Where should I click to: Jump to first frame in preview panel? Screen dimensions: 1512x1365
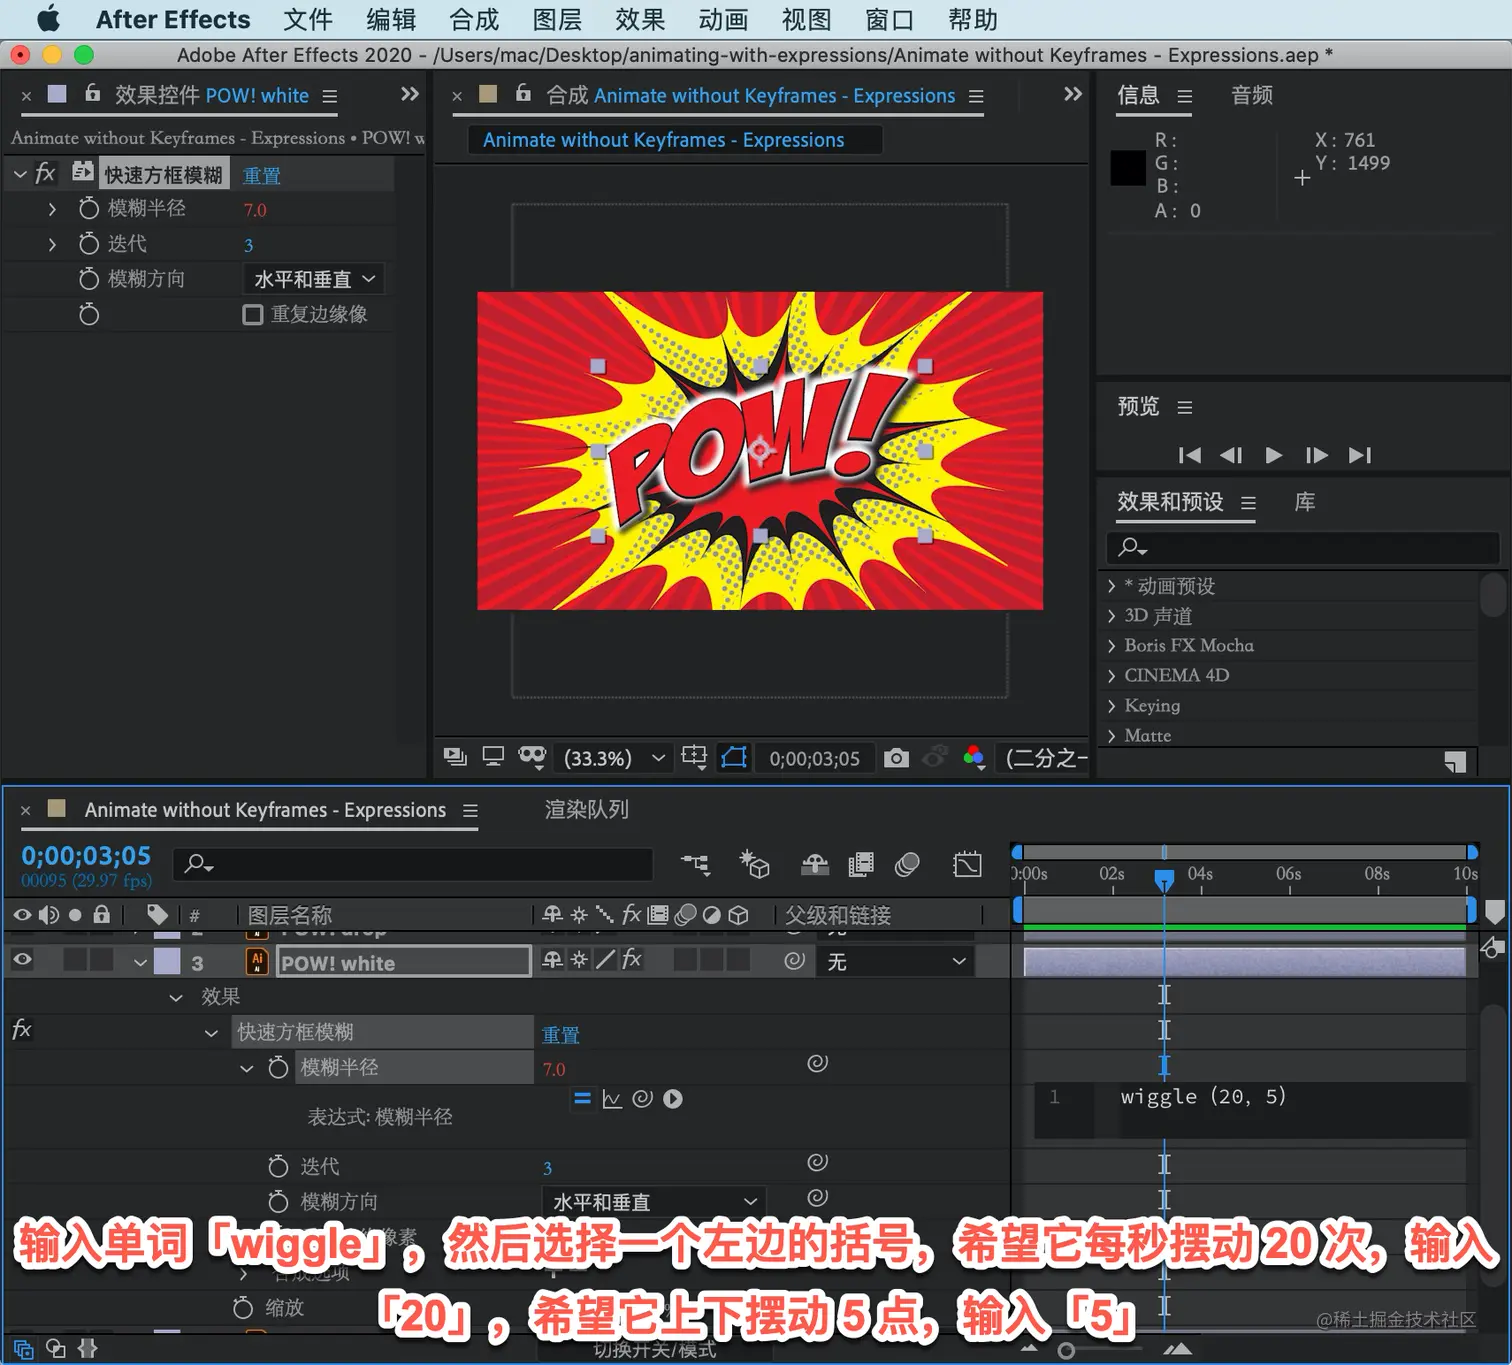pos(1190,455)
